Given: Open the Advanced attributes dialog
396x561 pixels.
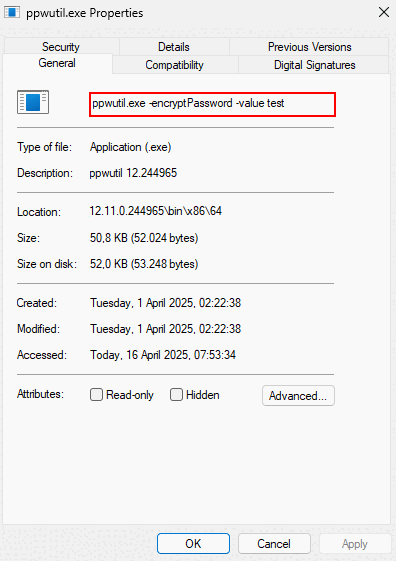Looking at the screenshot, I should [298, 396].
